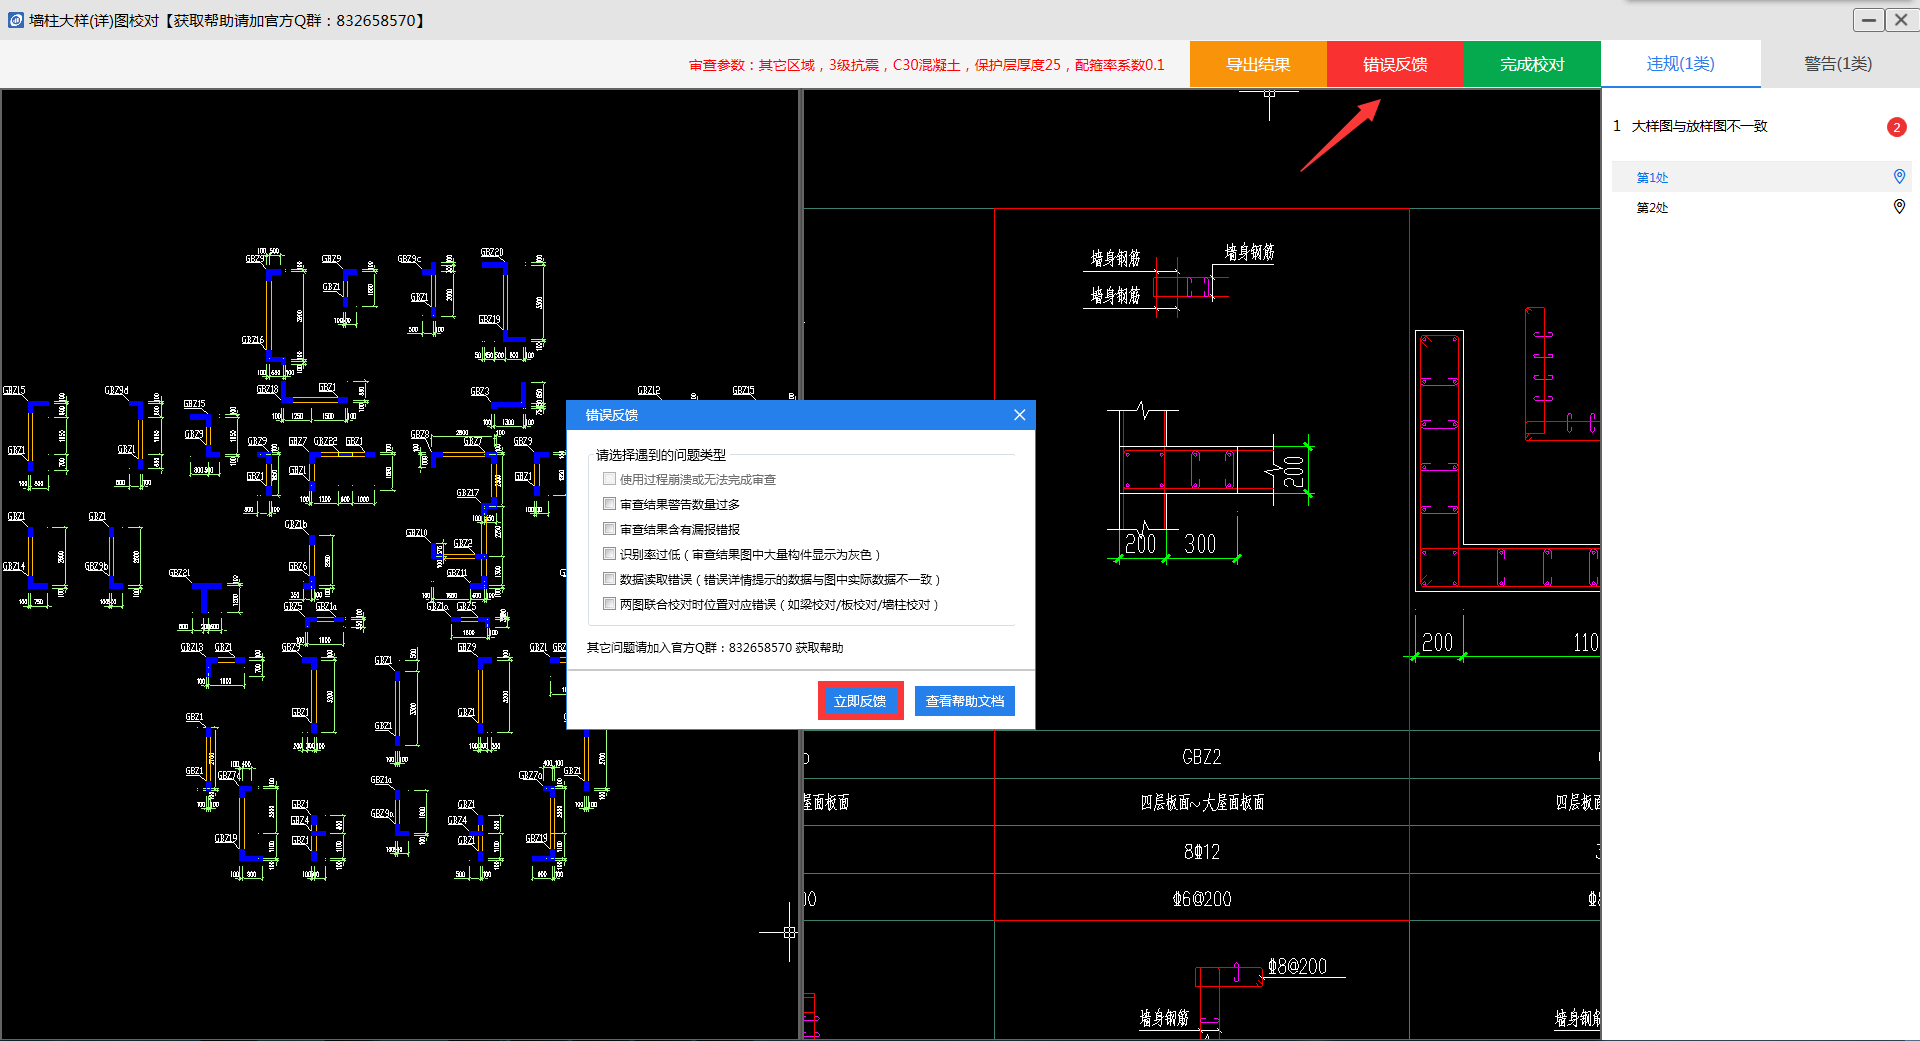The image size is (1920, 1041).
Task: Open 查看帮助文档 button
Action: tap(964, 701)
